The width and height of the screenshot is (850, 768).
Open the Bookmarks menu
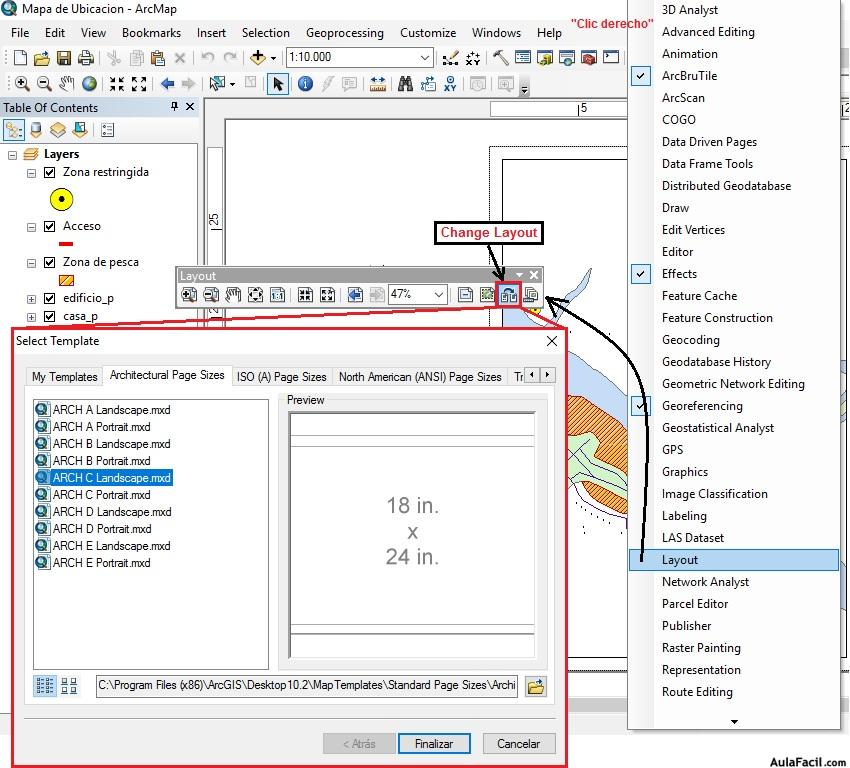click(151, 33)
